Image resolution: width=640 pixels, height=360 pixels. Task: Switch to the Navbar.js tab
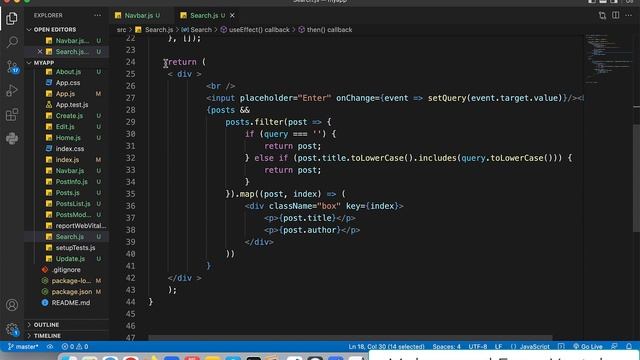(x=138, y=16)
